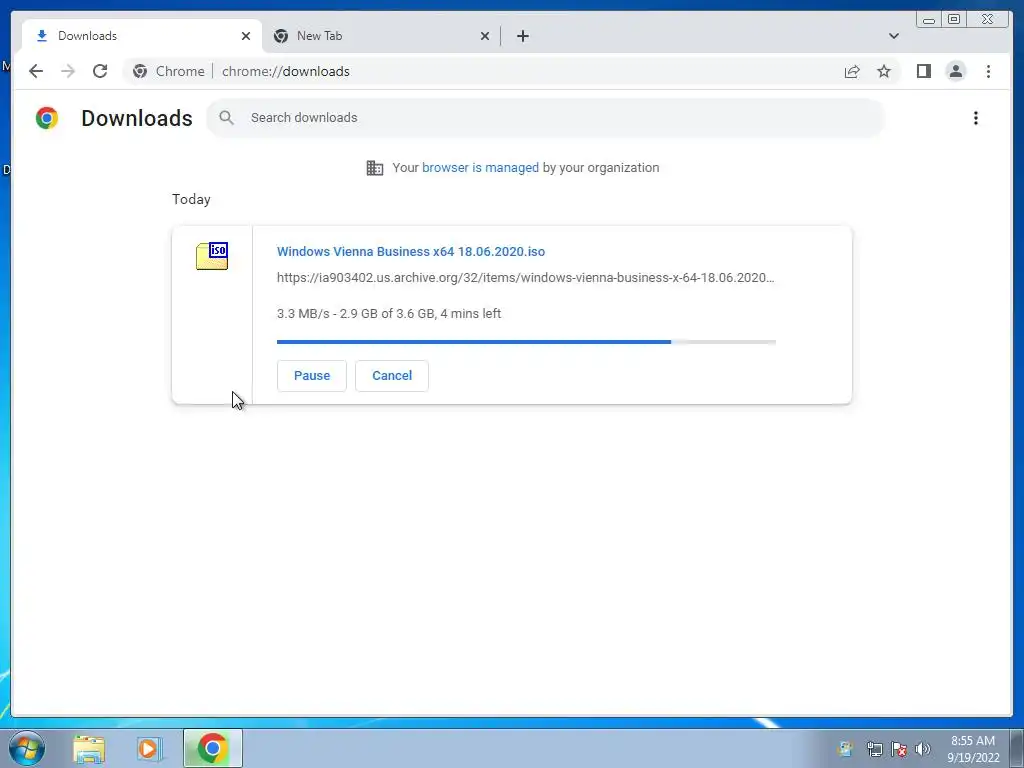Click the forward navigation arrow

(68, 71)
